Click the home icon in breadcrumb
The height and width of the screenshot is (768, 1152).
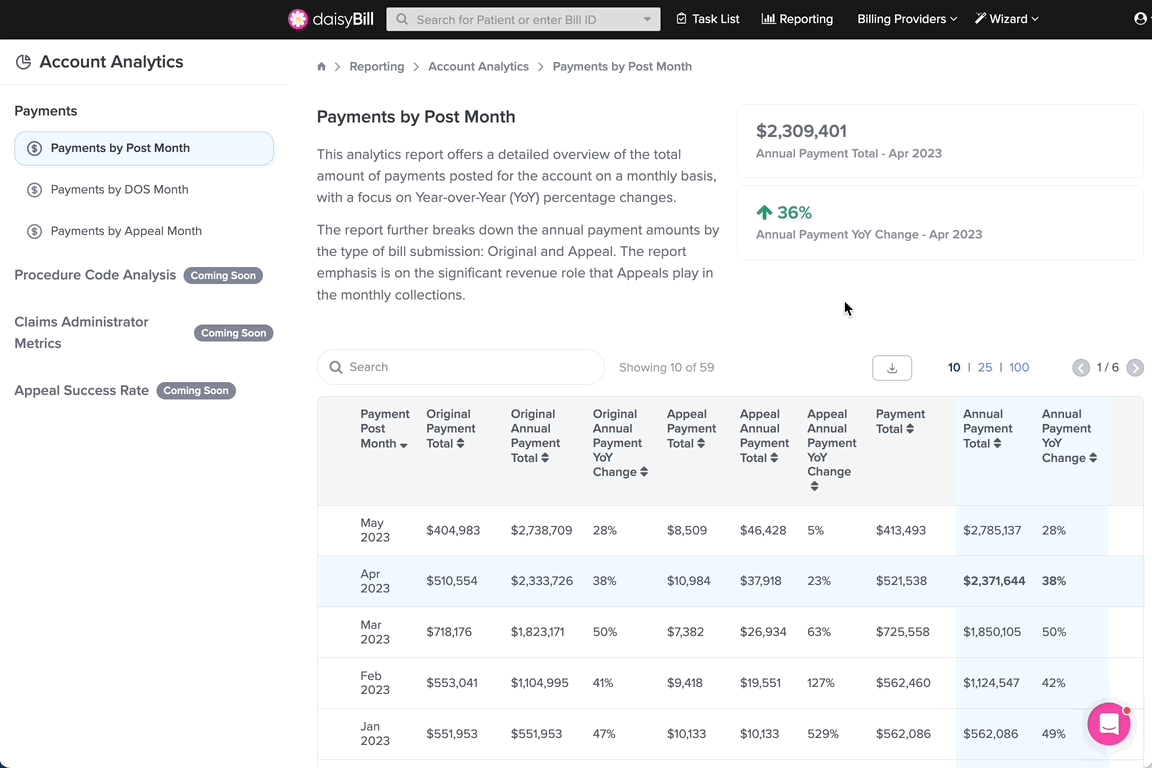[321, 66]
